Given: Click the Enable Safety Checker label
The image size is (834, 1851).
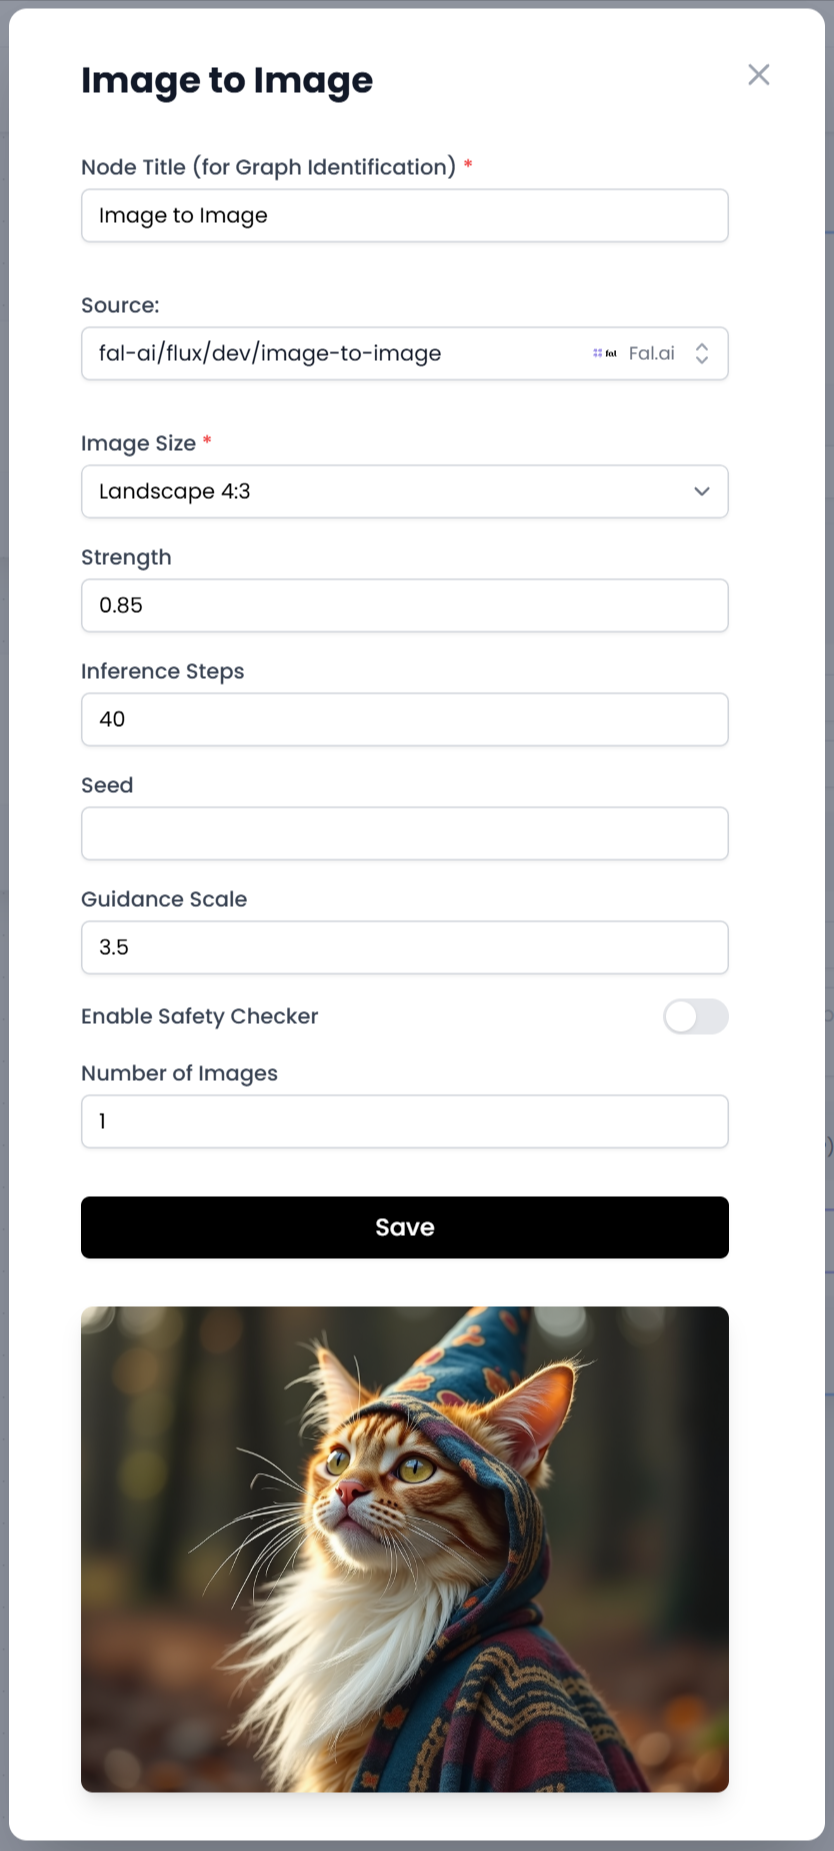Looking at the screenshot, I should (x=199, y=1016).
